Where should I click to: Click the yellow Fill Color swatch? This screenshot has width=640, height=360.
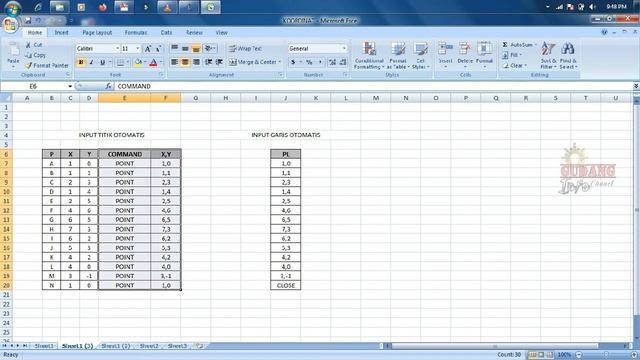(138, 62)
